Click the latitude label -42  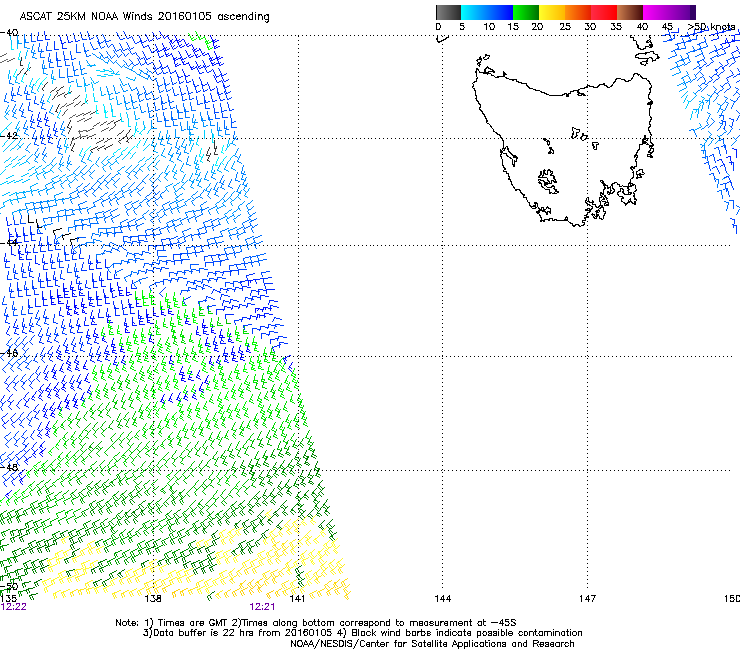click(9, 135)
